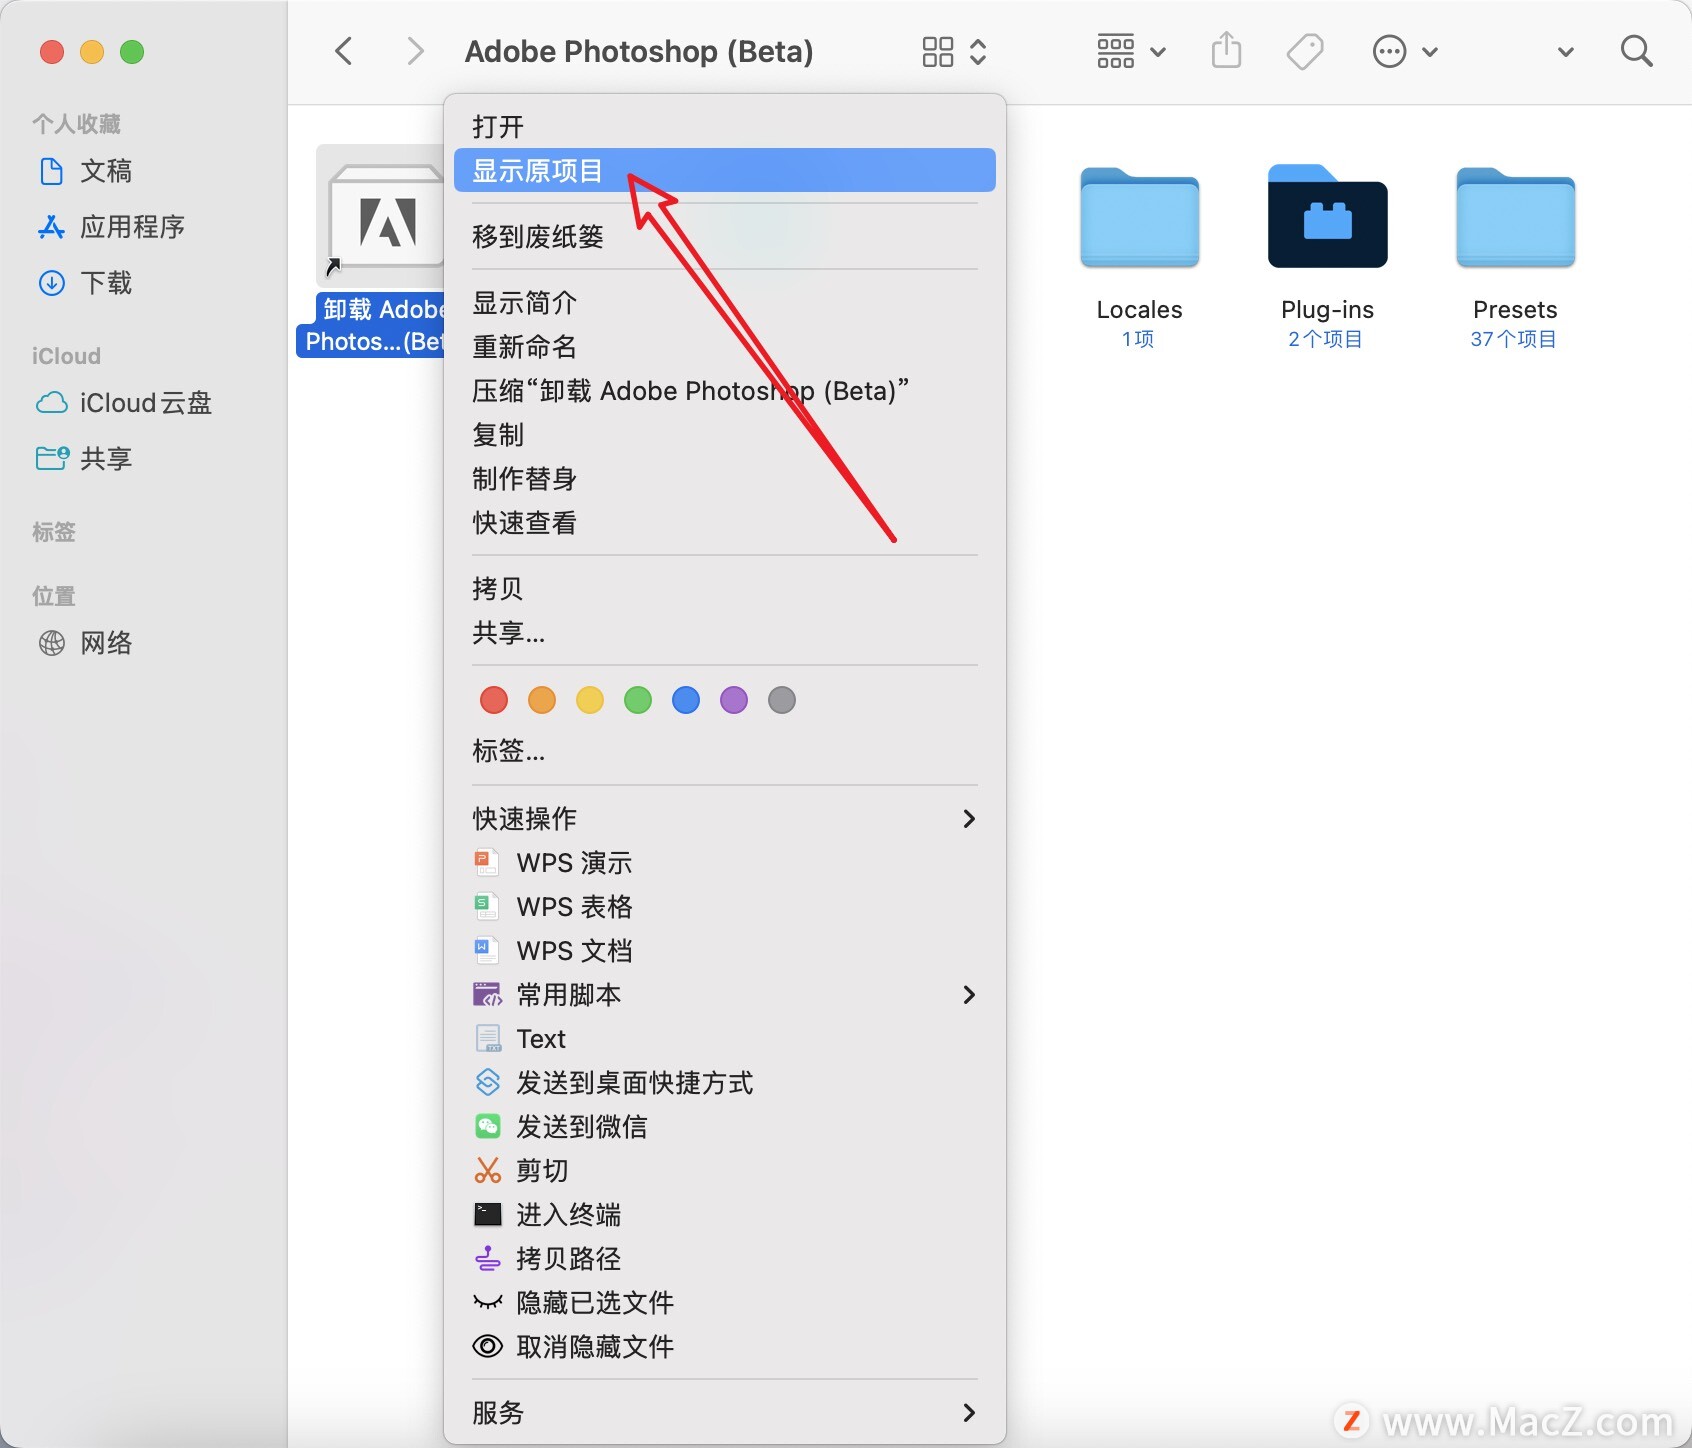This screenshot has width=1692, height=1448.
Task: Start a search with the magnifier icon
Action: coord(1636,50)
